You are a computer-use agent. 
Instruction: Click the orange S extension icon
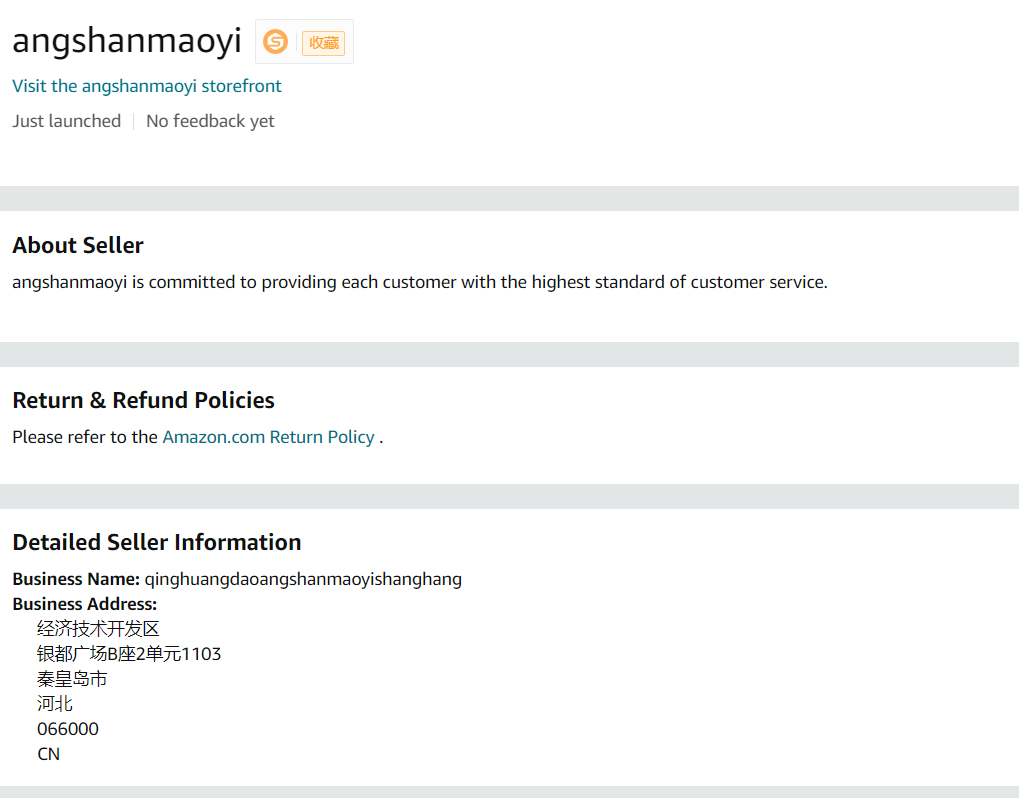[275, 42]
